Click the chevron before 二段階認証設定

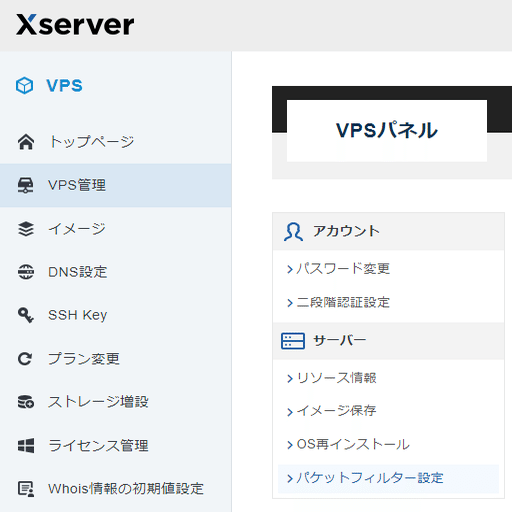pos(290,303)
